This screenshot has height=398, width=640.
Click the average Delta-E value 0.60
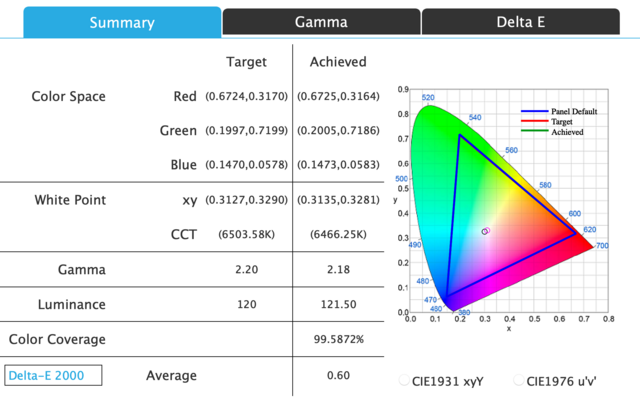coord(338,375)
